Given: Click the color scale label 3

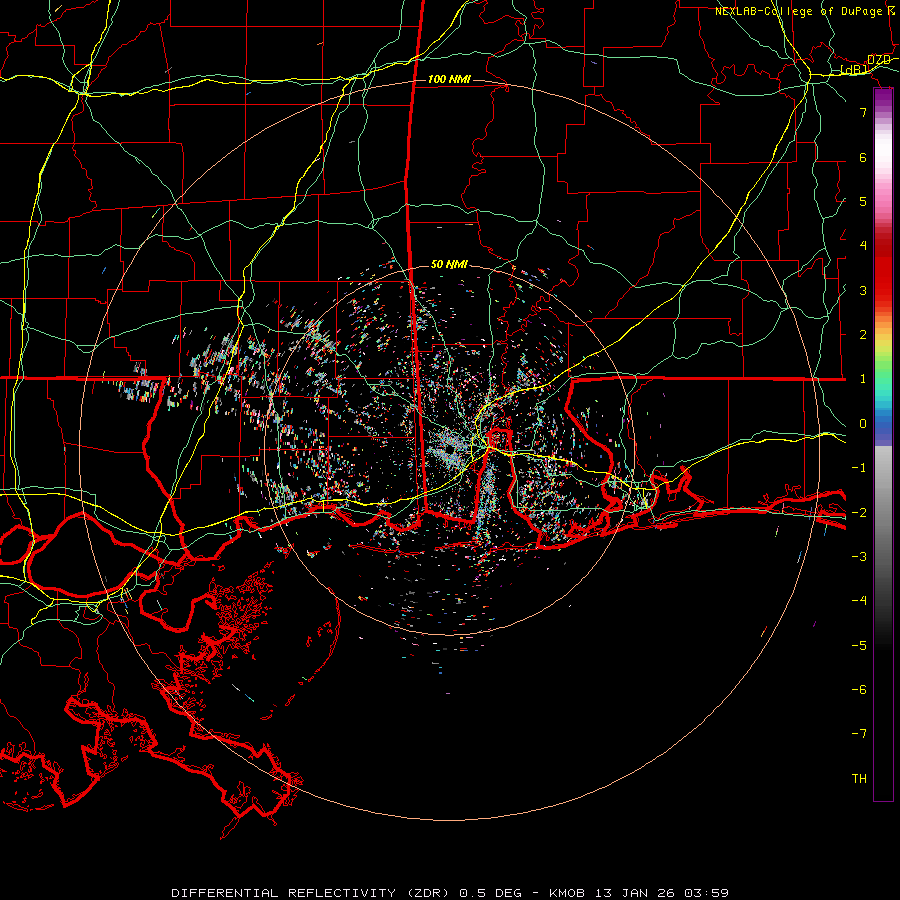Looking at the screenshot, I should 863,290.
